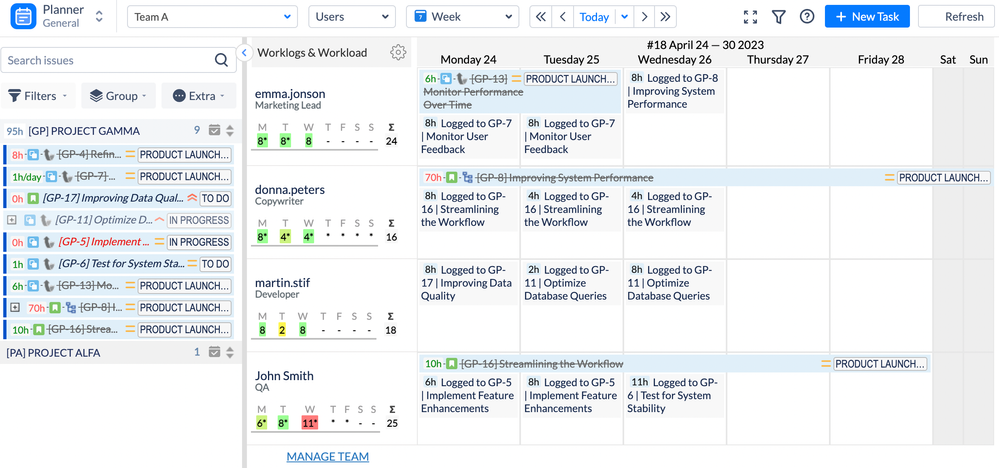Click PROJECT ALFA calendar check icon
This screenshot has width=999, height=468.
(215, 353)
